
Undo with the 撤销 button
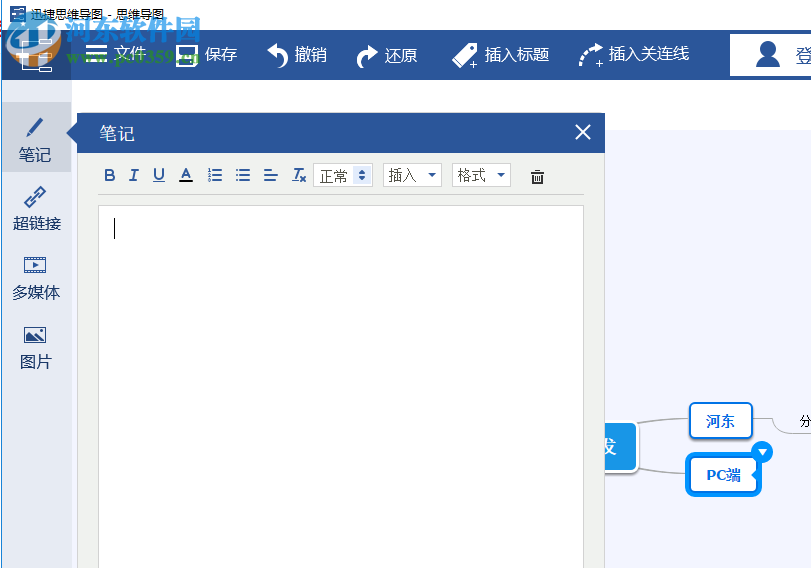(x=297, y=55)
